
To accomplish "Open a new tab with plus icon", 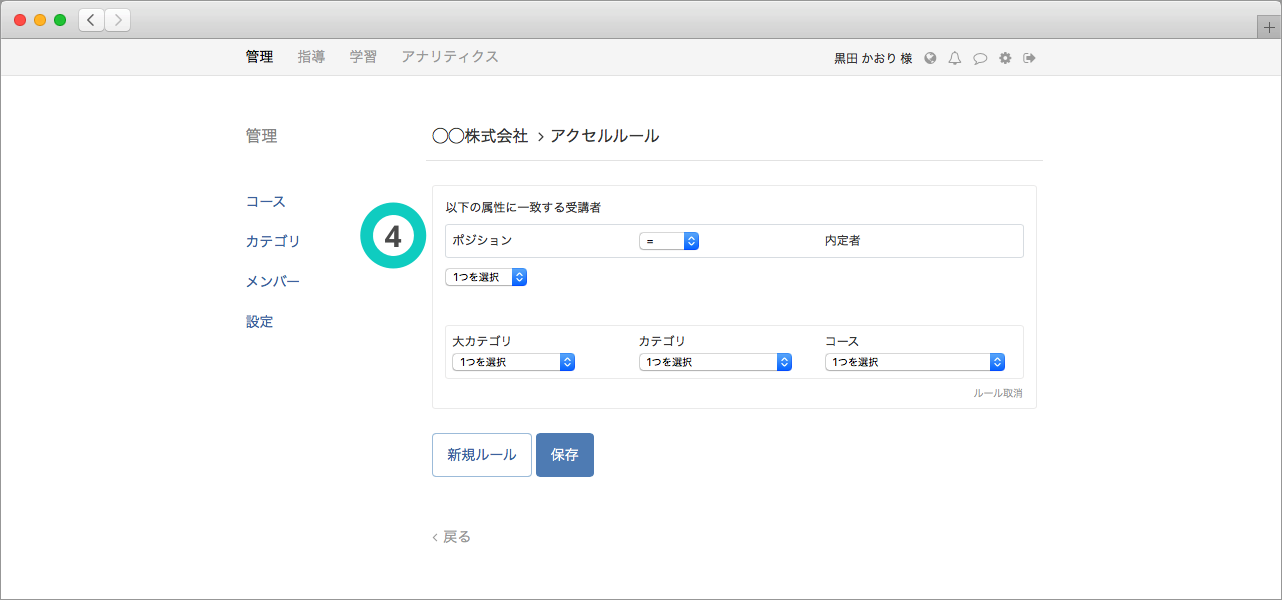I will pos(1269,28).
